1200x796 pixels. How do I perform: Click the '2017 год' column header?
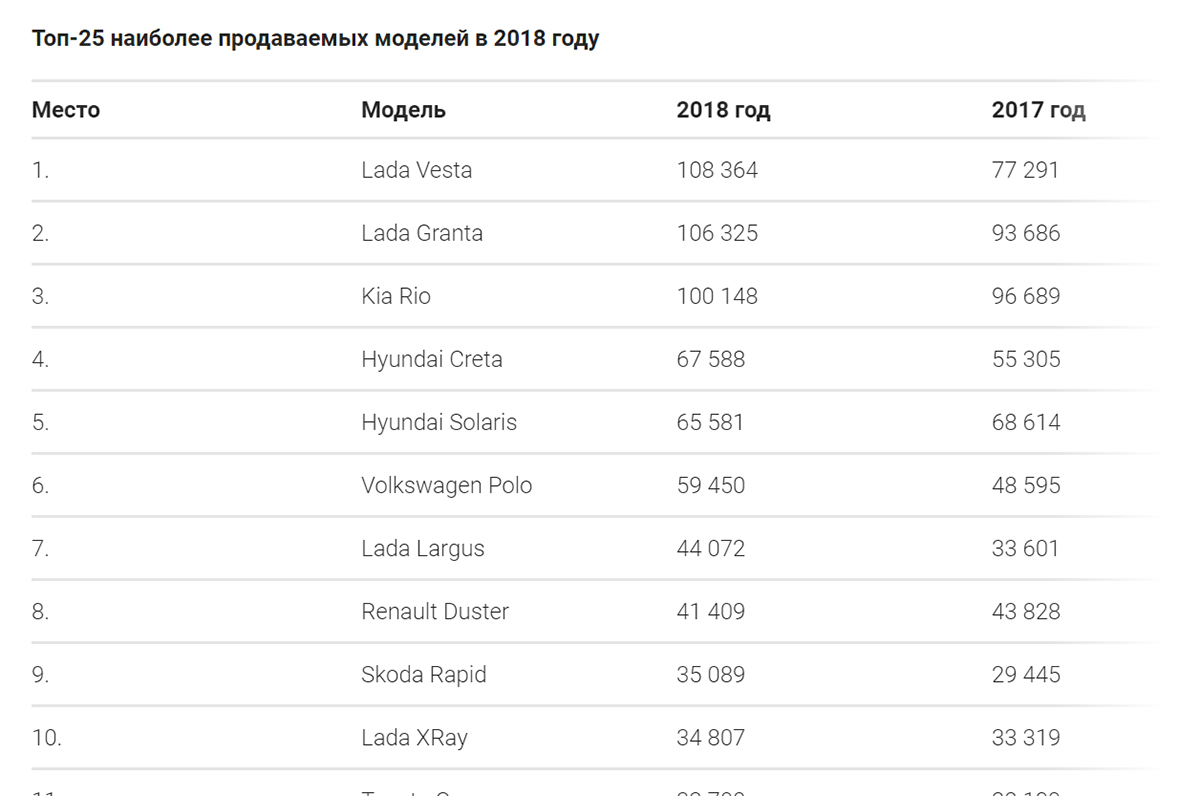click(1038, 110)
